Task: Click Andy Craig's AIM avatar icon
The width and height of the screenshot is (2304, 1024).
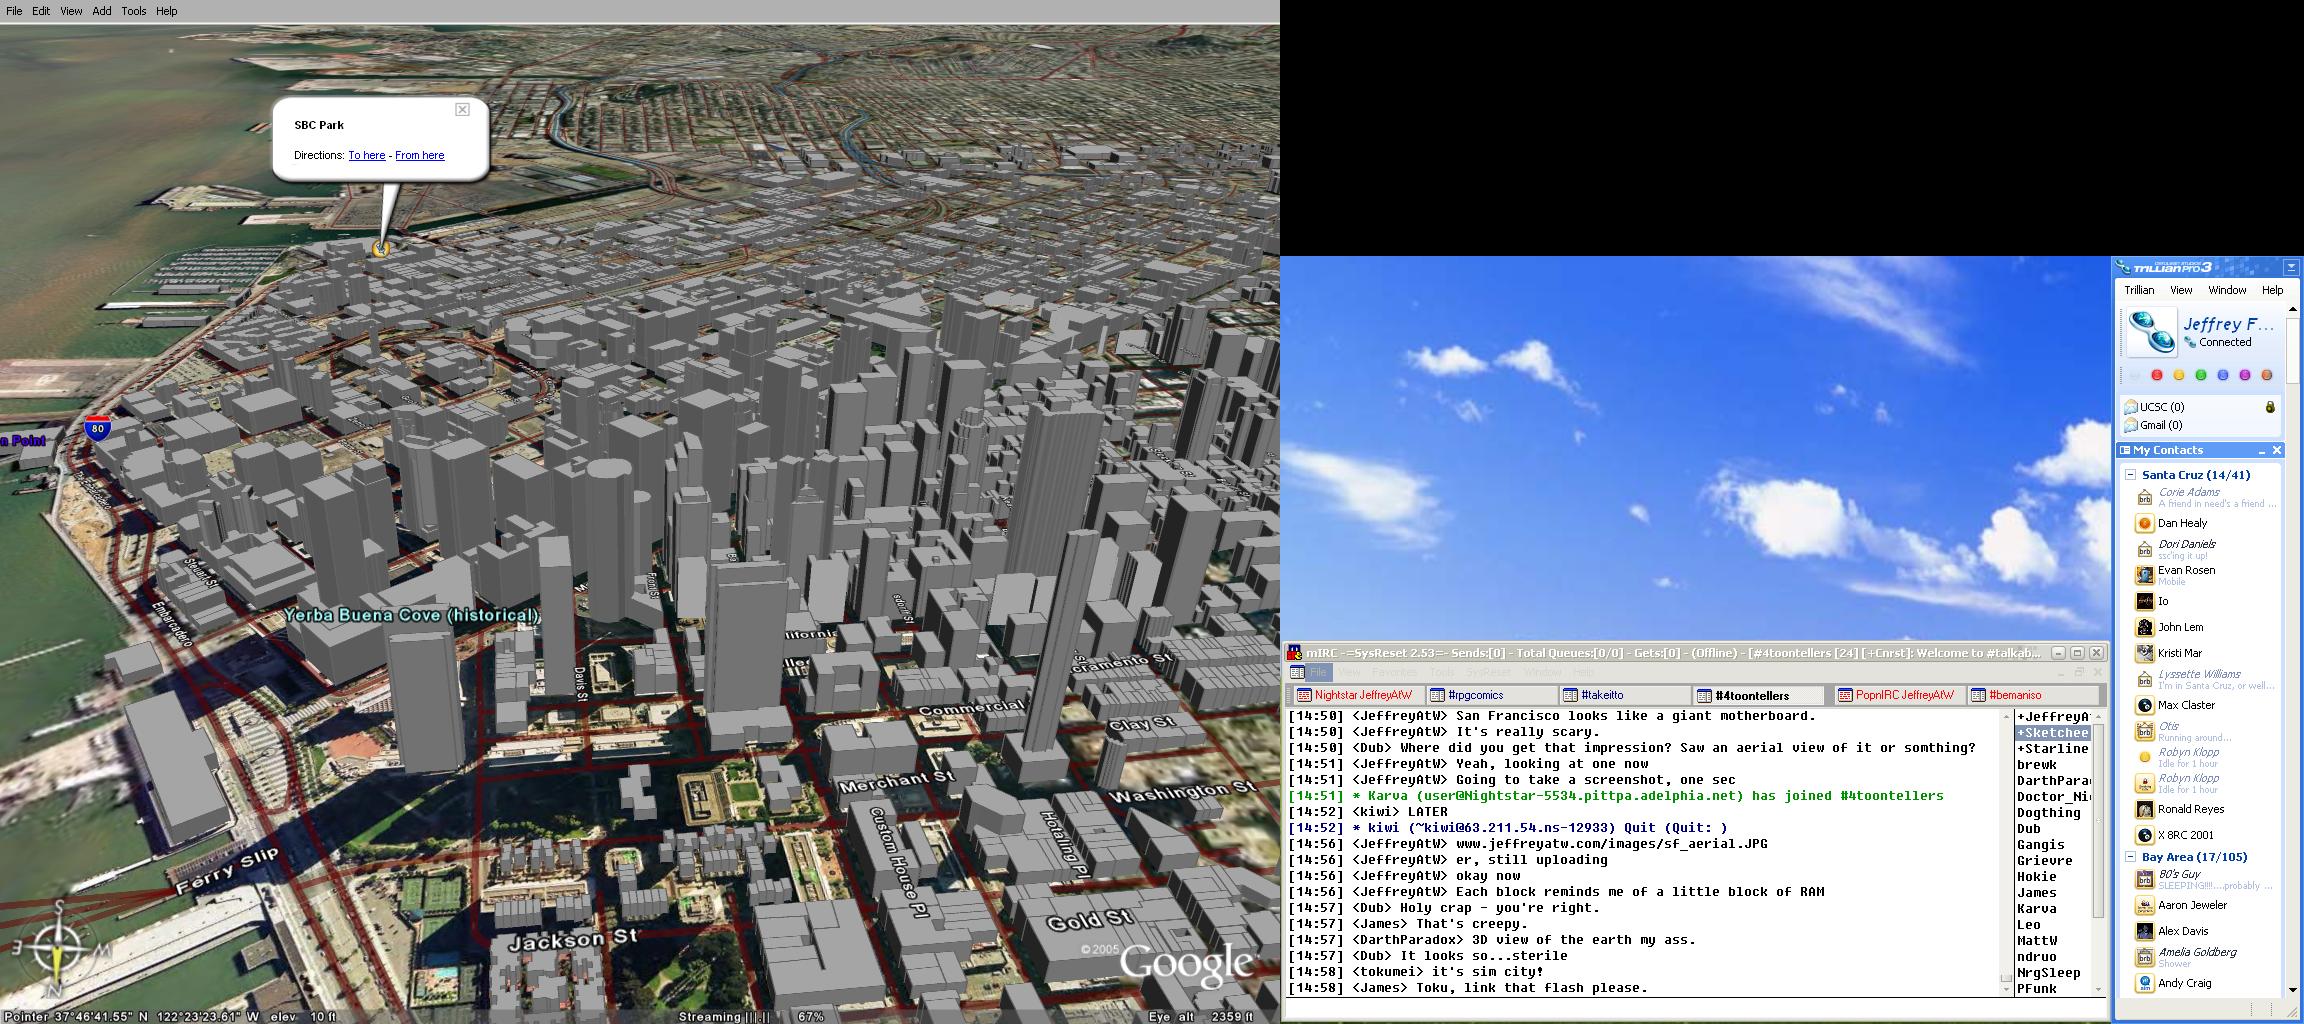Action: (2144, 983)
